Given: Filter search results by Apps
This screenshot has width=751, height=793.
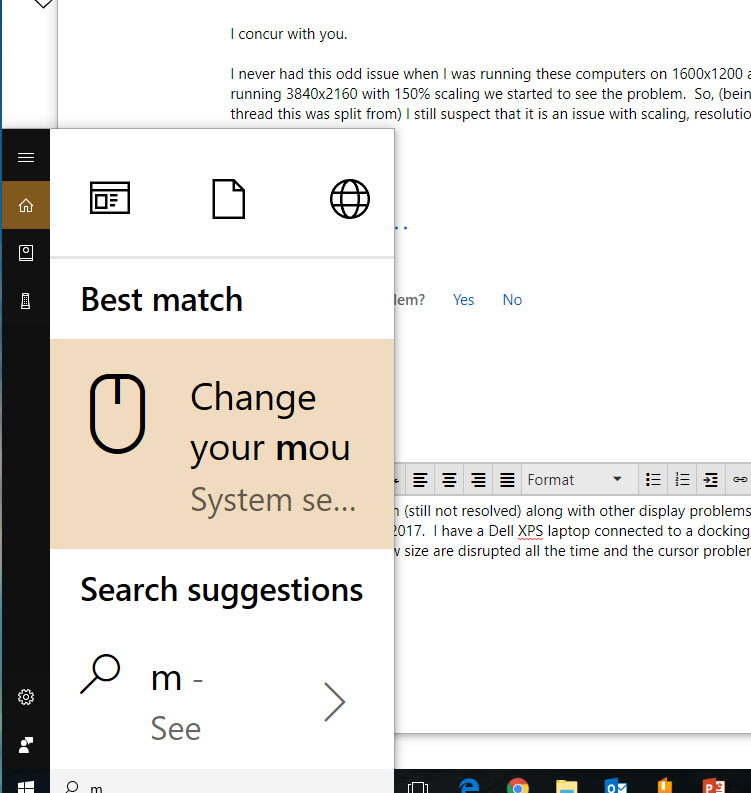Looking at the screenshot, I should [110, 198].
